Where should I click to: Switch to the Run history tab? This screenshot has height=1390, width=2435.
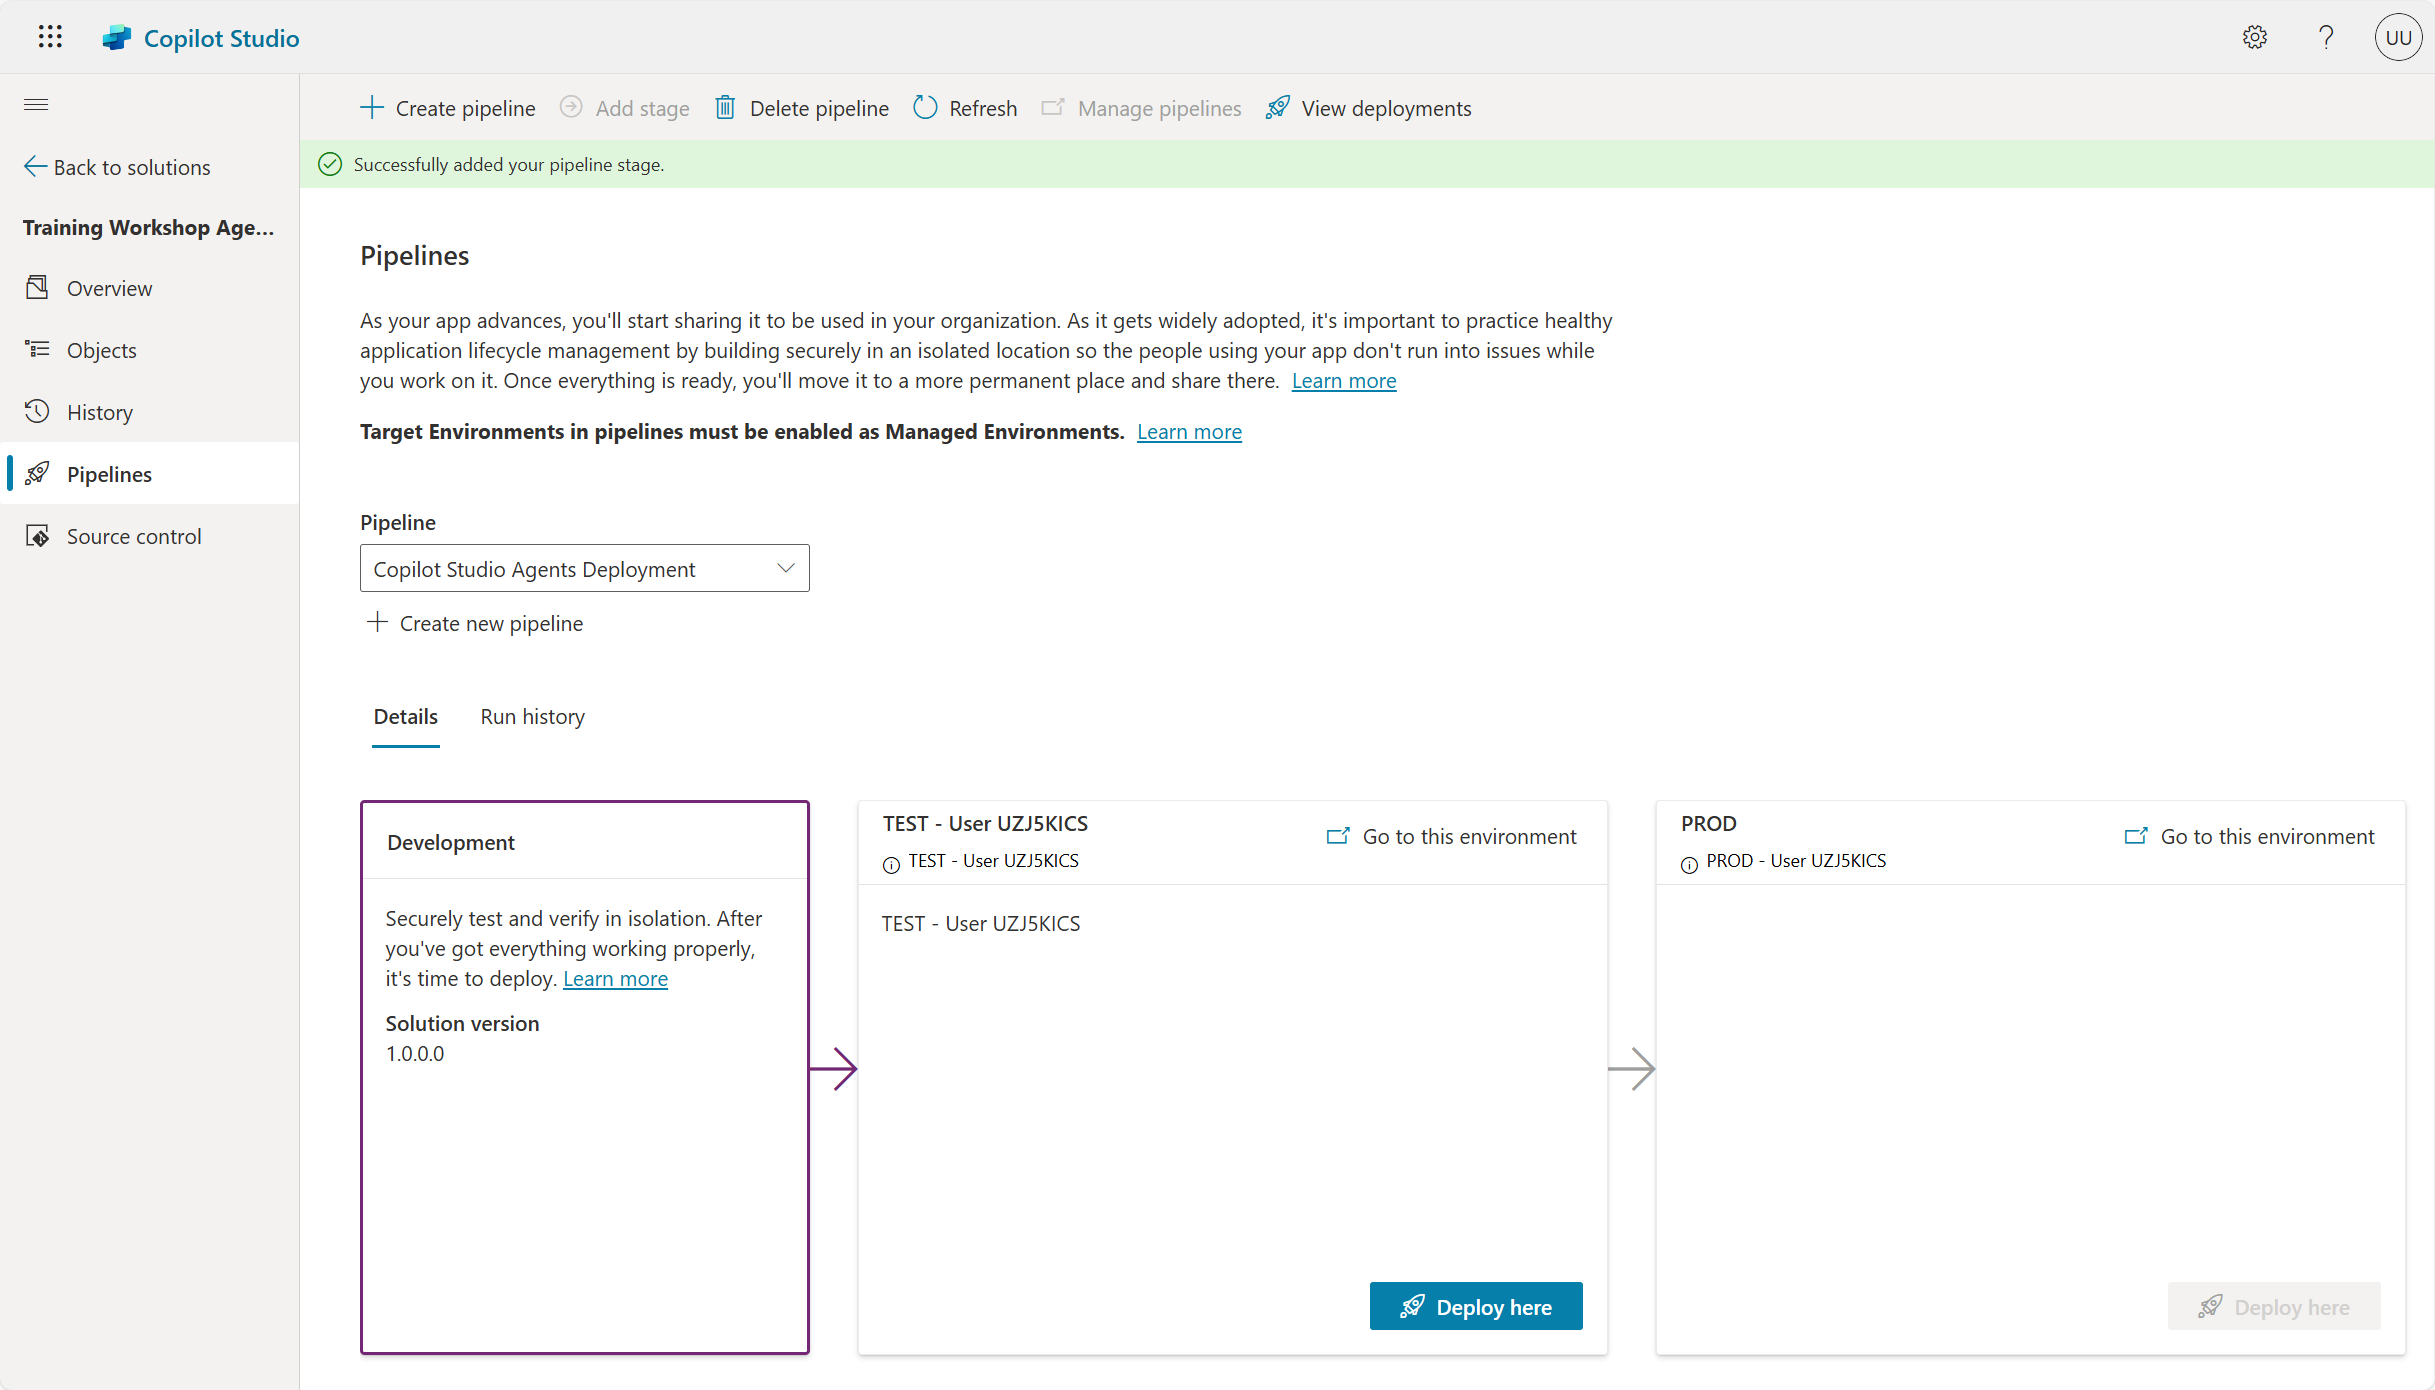[532, 716]
